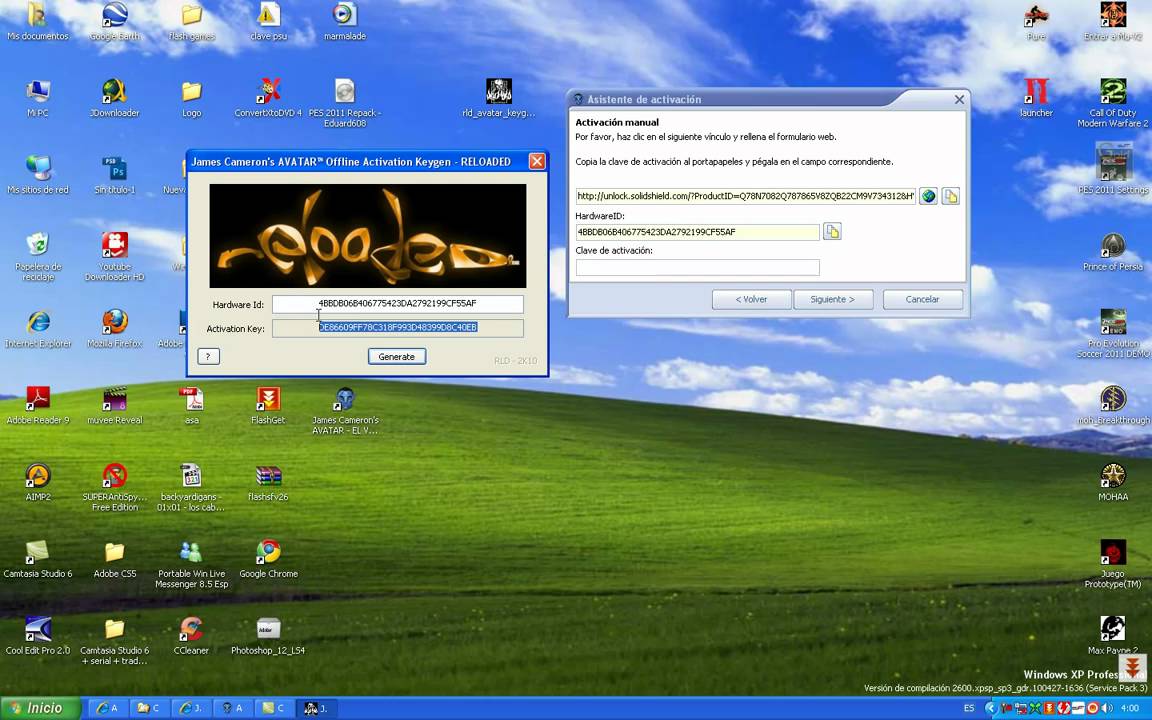Image resolution: width=1152 pixels, height=720 pixels.
Task: Select the Google Earth desktop icon
Action: click(115, 21)
